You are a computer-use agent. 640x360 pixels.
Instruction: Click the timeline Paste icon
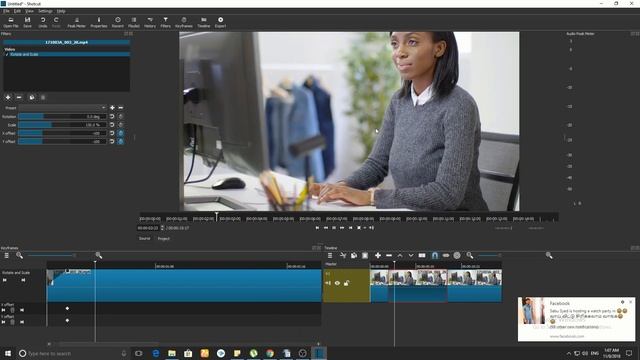(365, 256)
